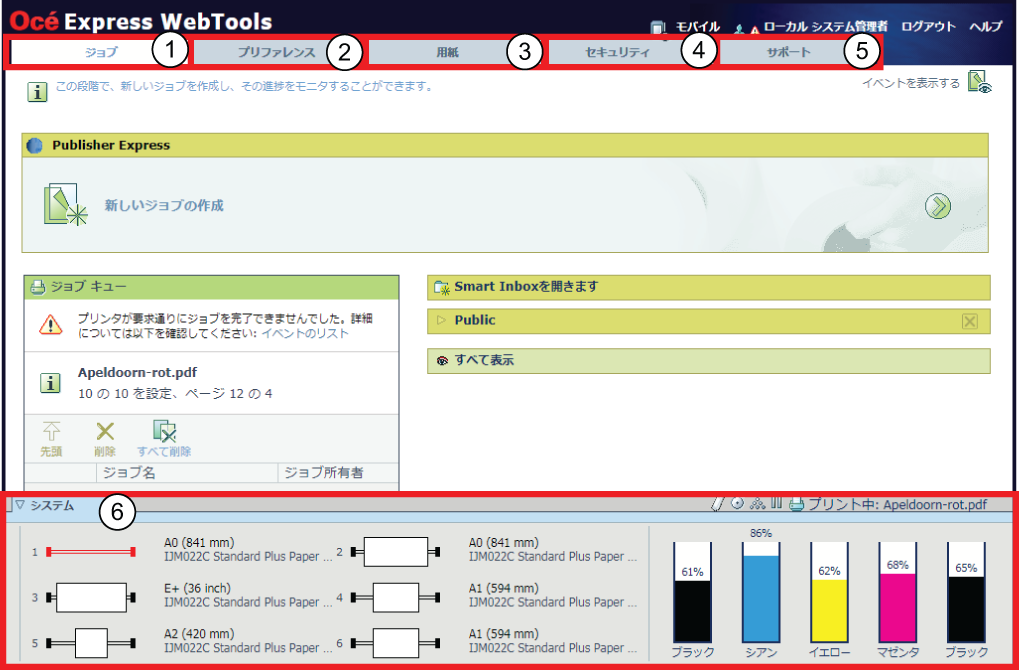Click the Publisher Express globe icon
This screenshot has height=670, width=1019.
click(34, 146)
